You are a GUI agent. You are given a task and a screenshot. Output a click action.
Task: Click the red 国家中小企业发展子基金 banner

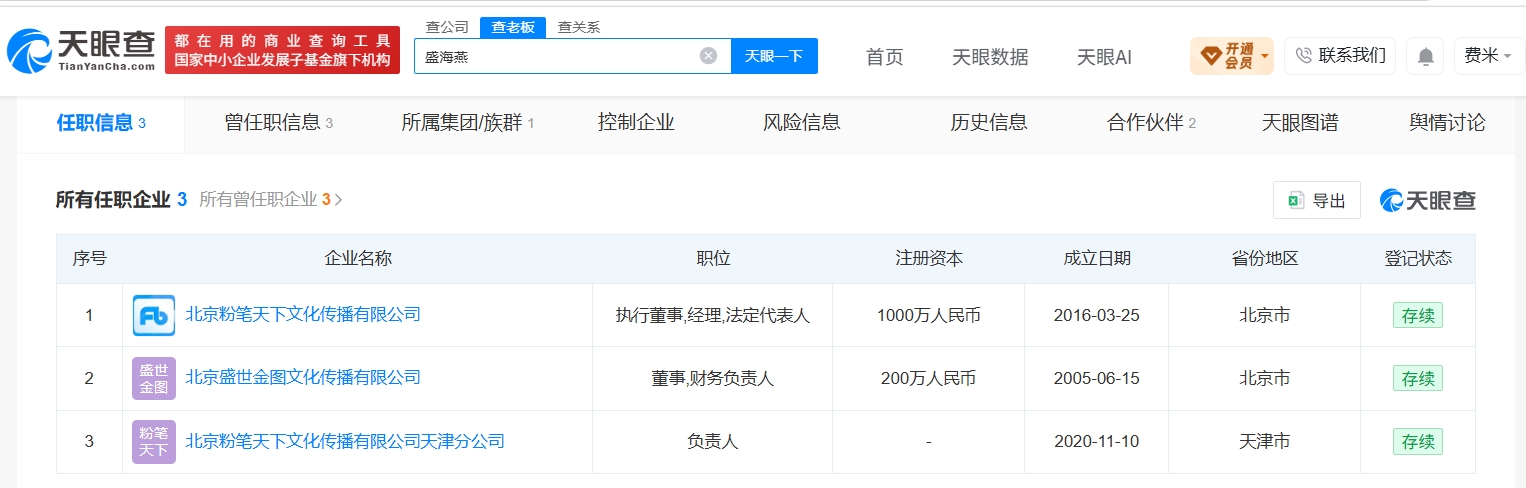coord(282,50)
